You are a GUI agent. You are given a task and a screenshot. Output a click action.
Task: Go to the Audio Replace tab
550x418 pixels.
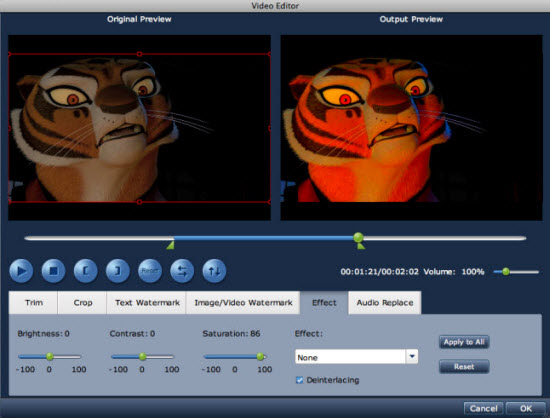point(385,303)
